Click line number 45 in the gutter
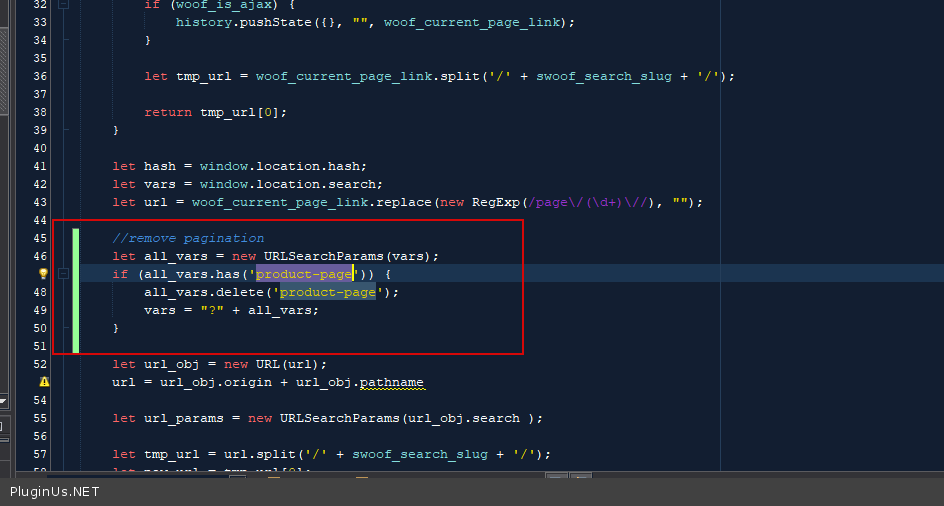This screenshot has height=506, width=944. click(x=40, y=238)
